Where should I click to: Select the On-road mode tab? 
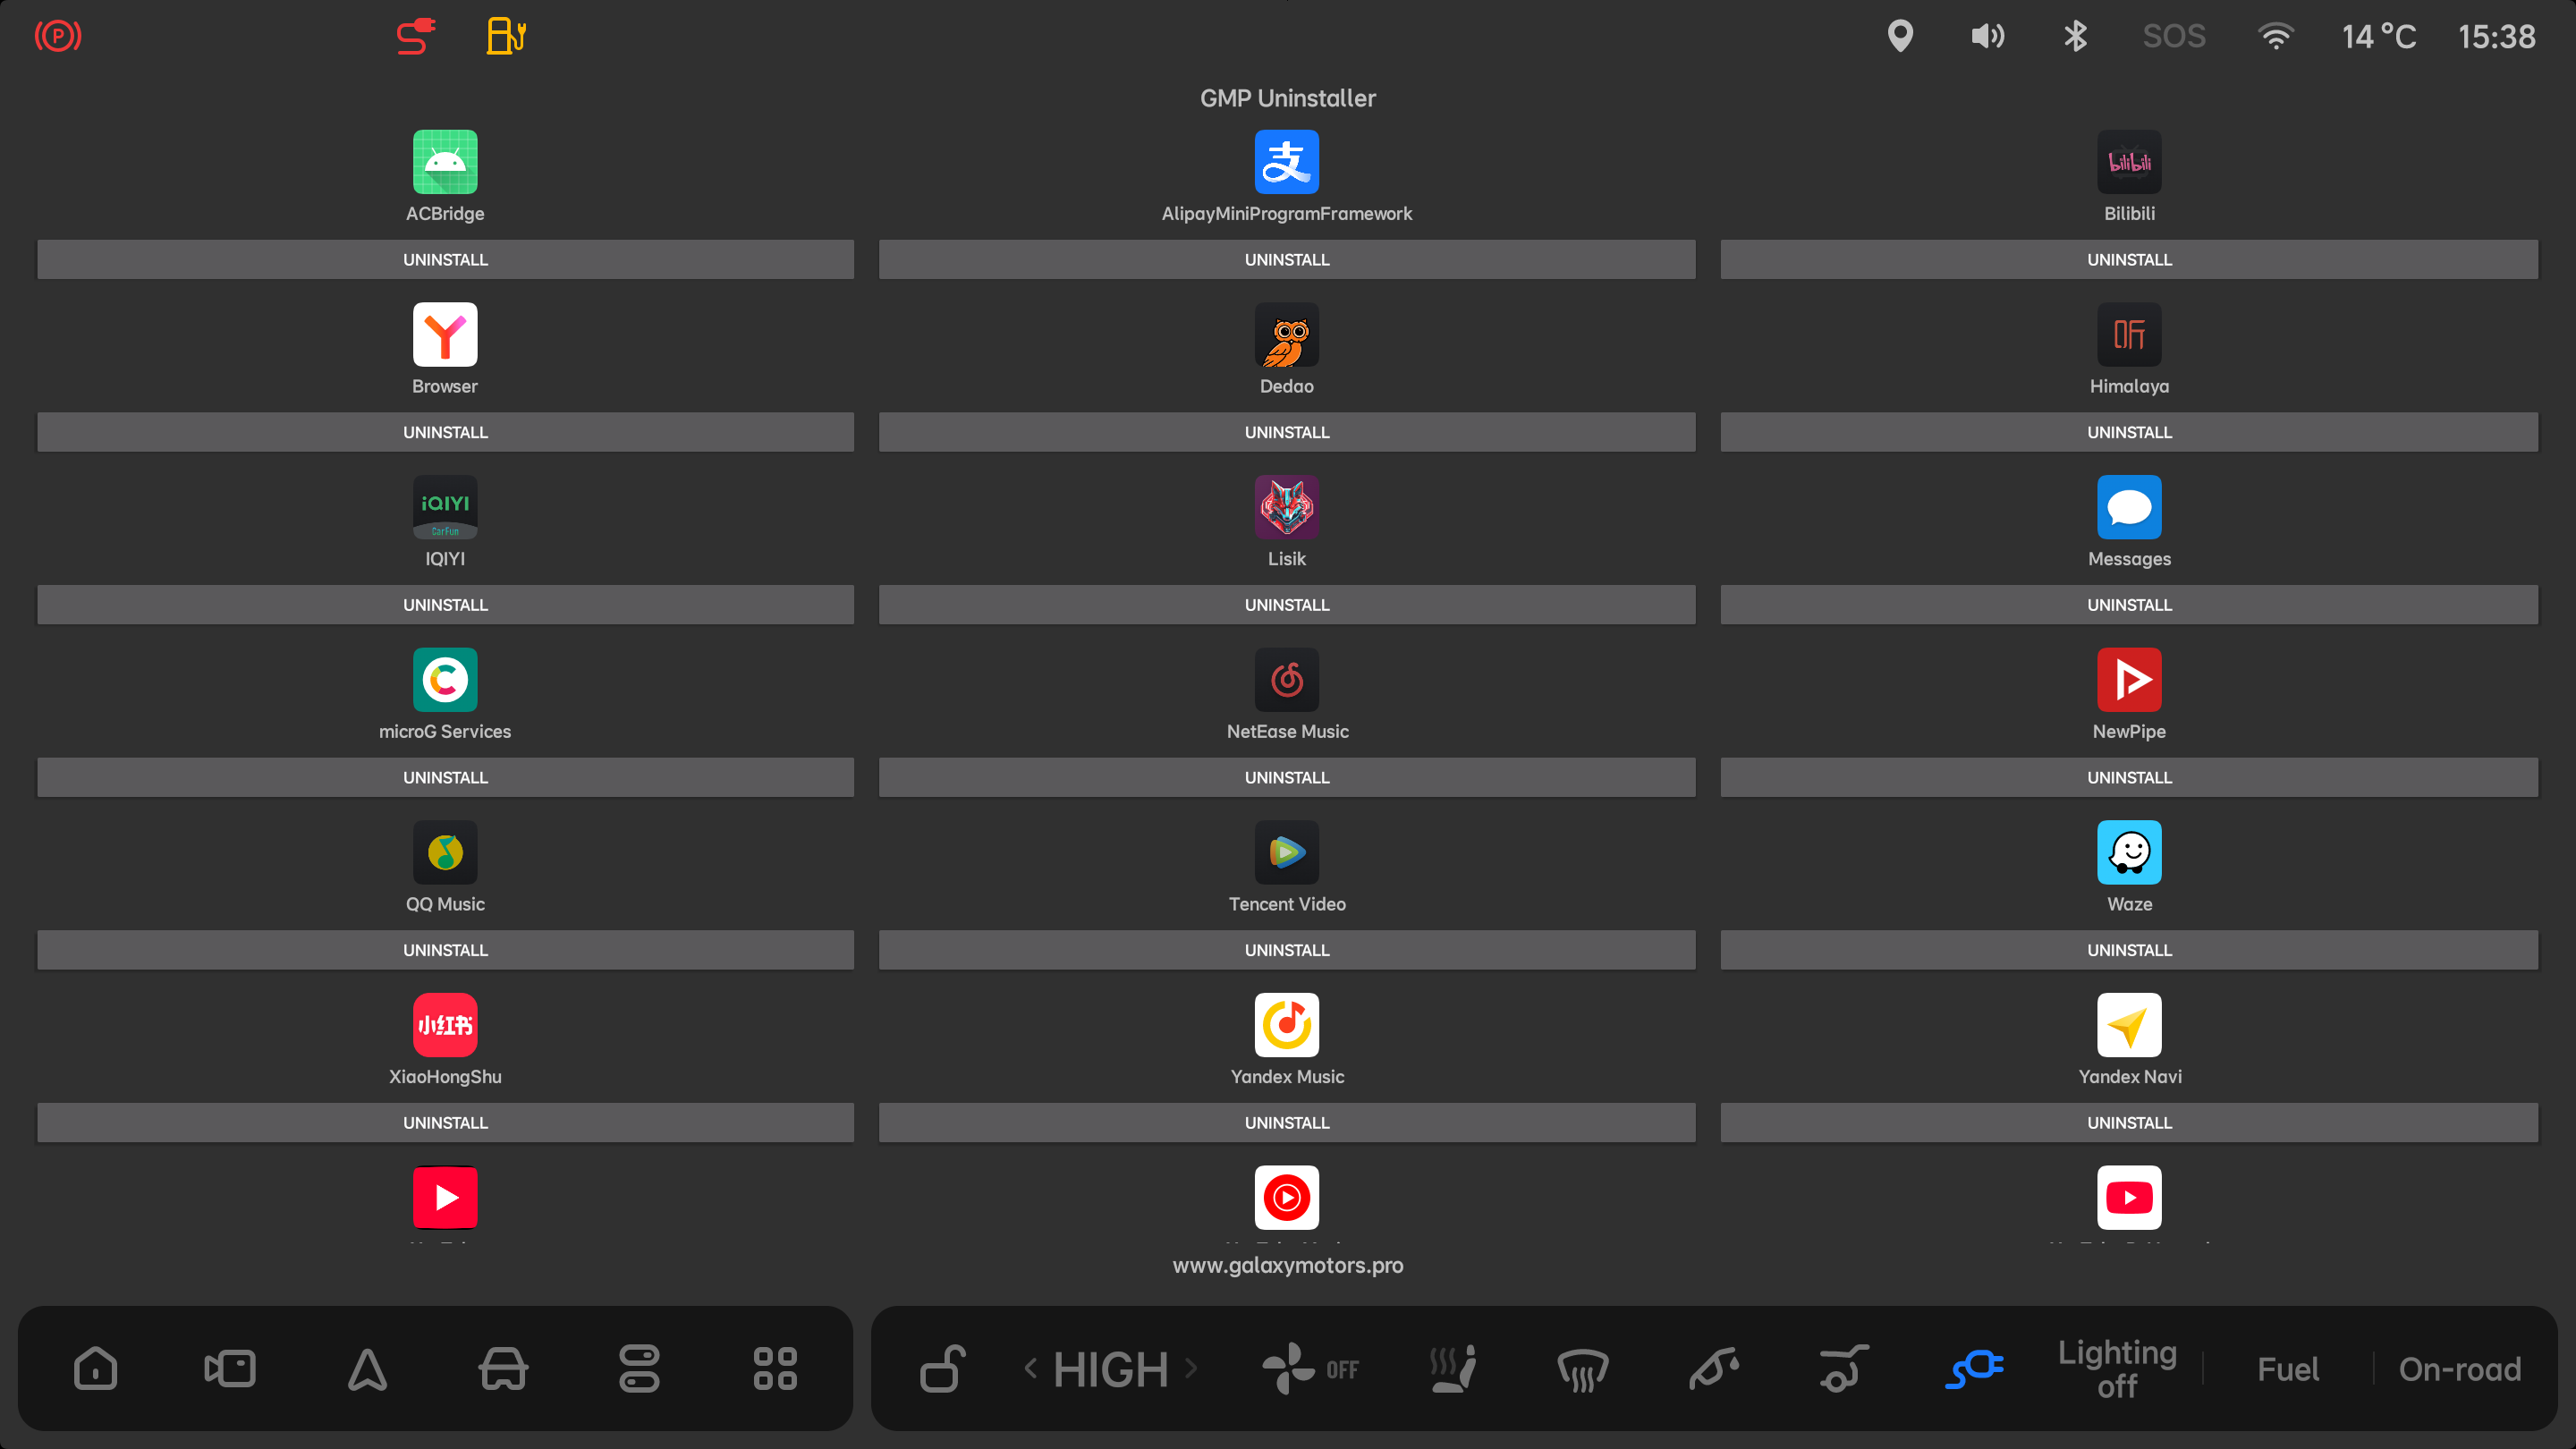click(x=2459, y=1368)
